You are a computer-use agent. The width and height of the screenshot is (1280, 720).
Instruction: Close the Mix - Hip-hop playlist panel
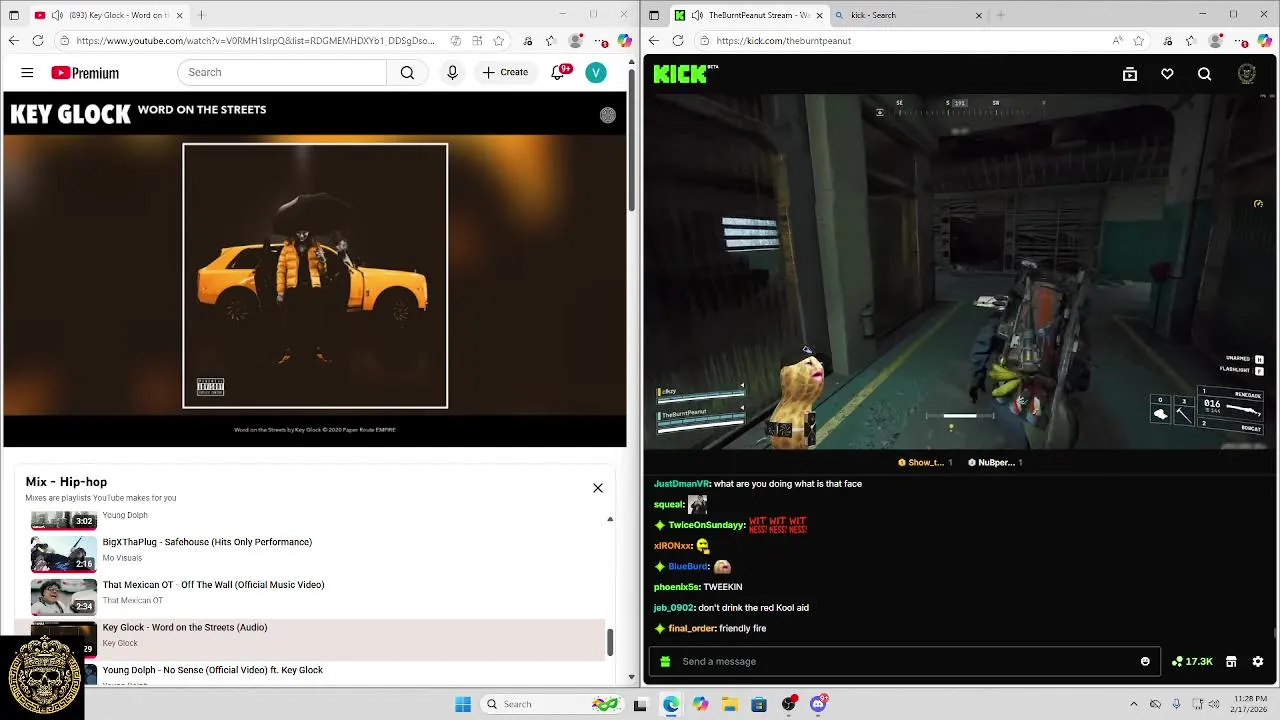click(598, 488)
